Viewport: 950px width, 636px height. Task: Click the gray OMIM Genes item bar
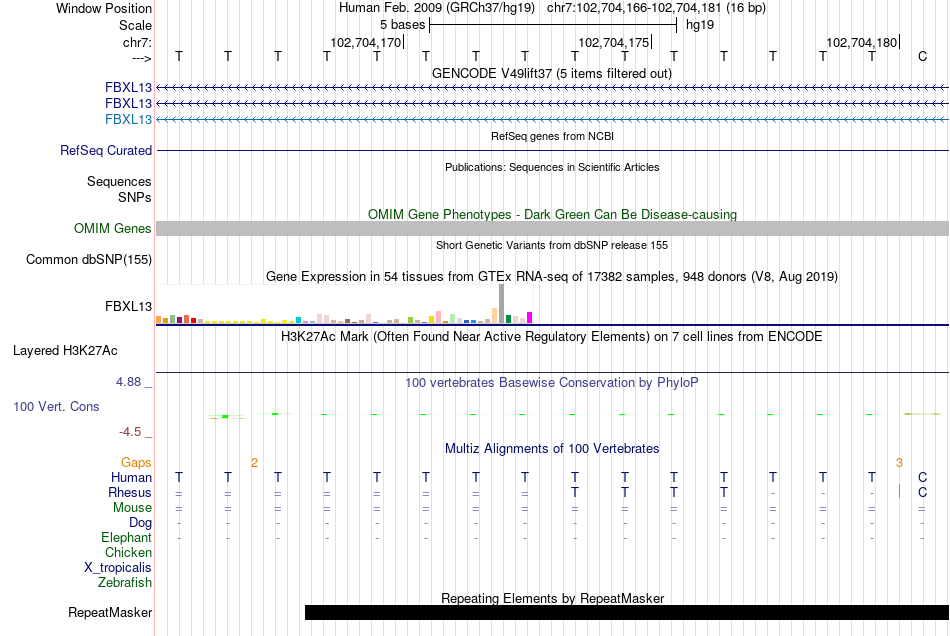tap(552, 228)
